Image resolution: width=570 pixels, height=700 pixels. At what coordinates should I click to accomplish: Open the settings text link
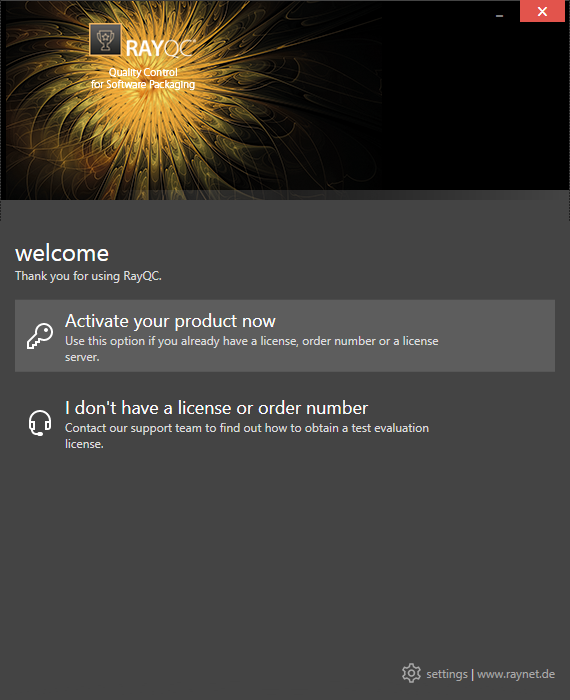(x=447, y=674)
